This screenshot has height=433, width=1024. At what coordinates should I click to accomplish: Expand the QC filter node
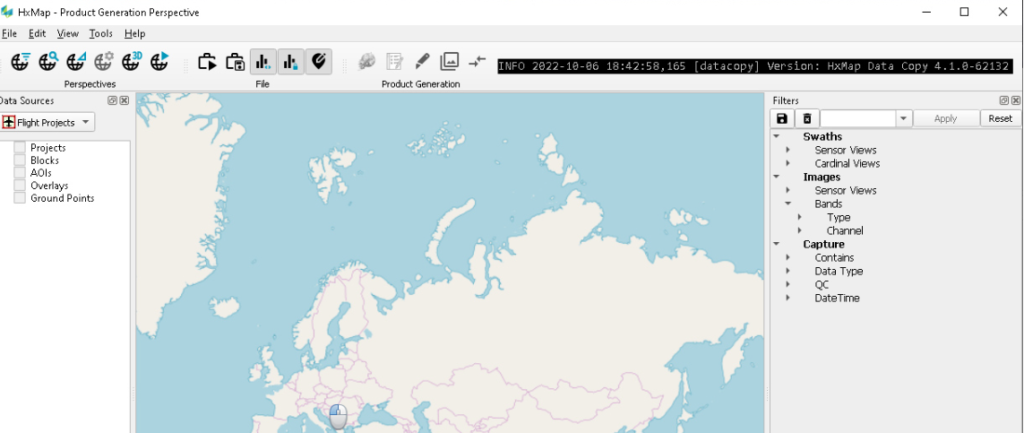788,284
